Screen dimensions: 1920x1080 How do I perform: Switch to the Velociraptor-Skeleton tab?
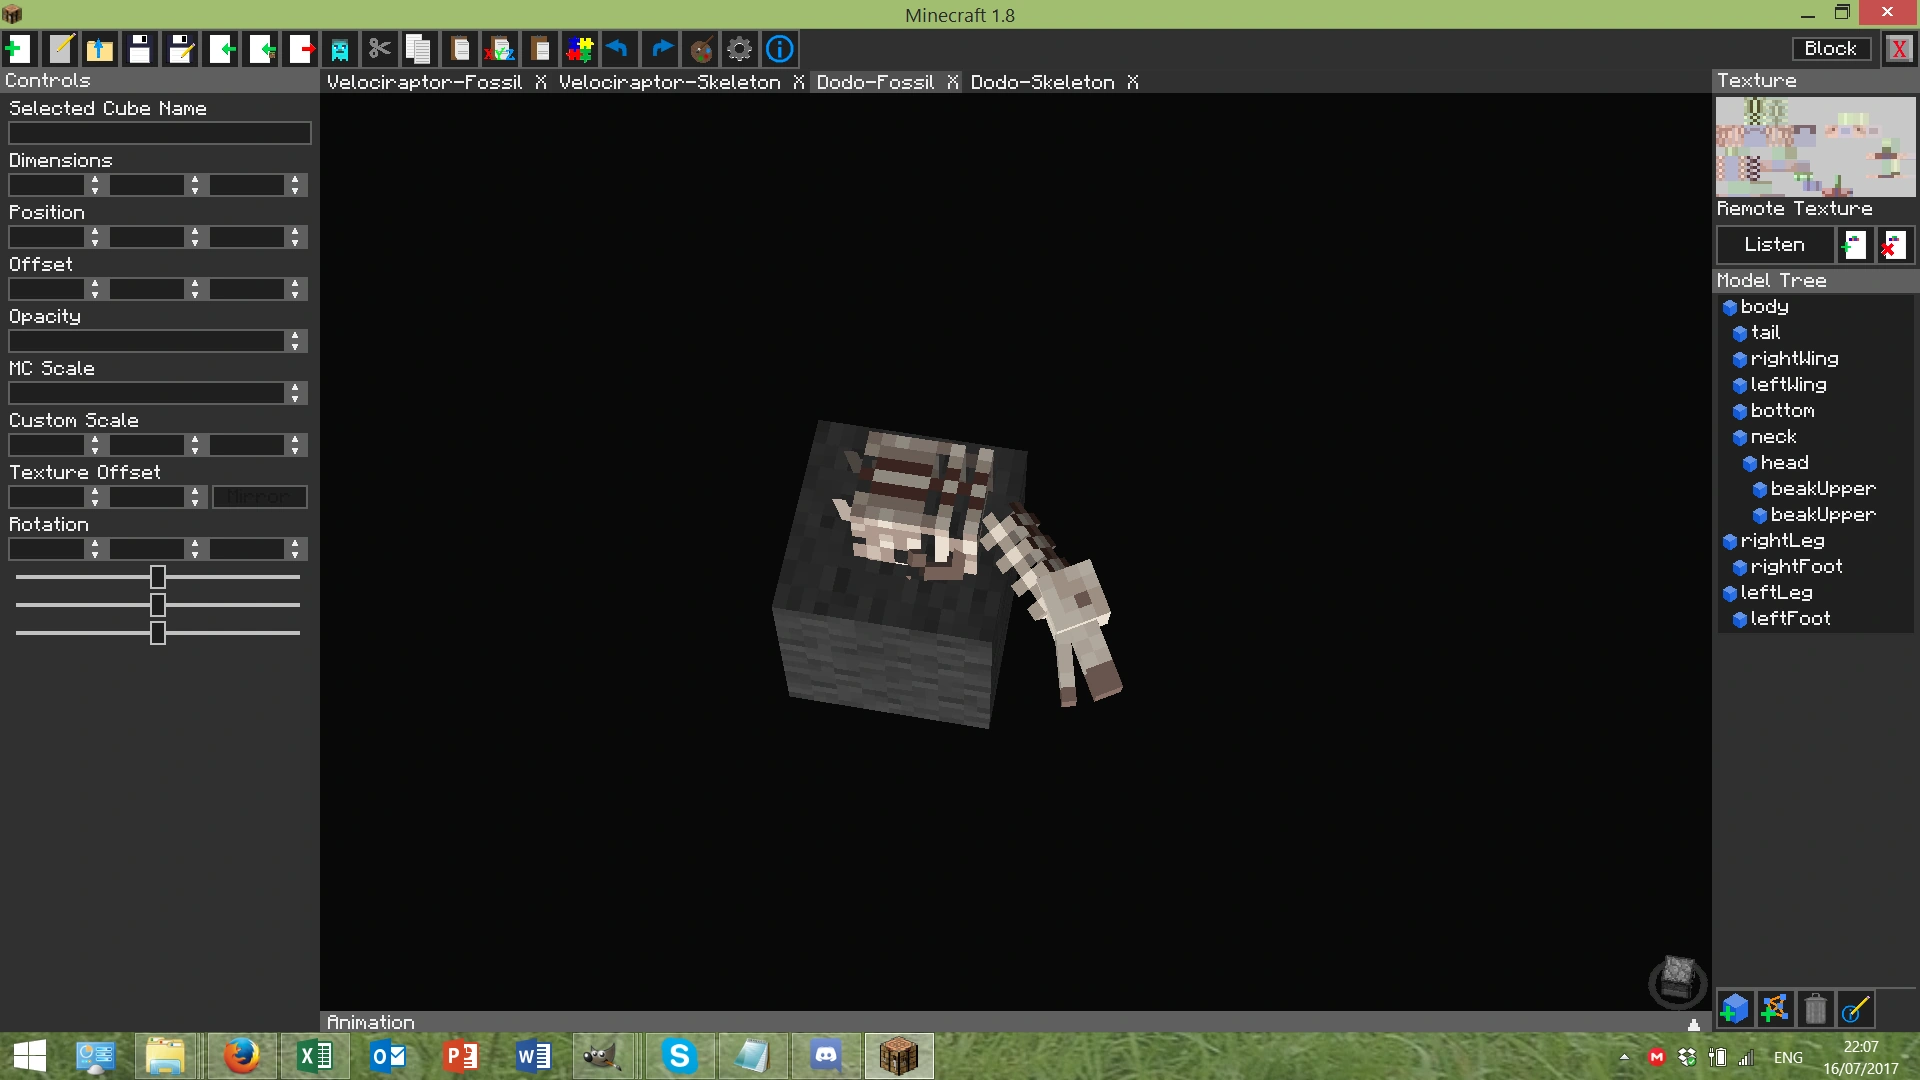coord(669,82)
